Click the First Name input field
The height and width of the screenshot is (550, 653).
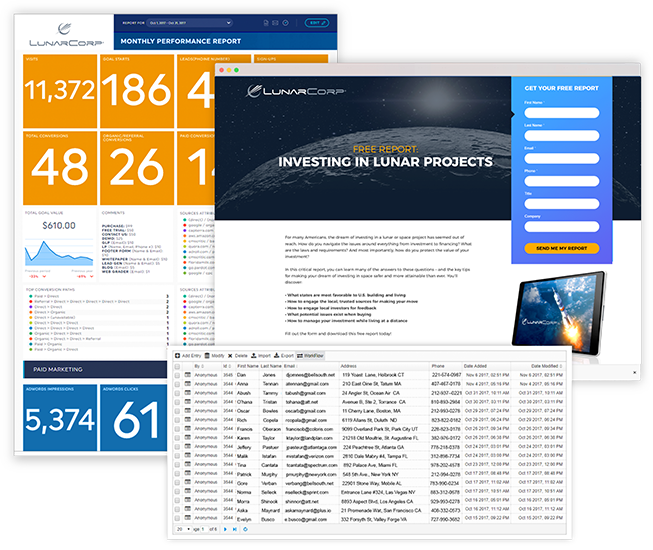coord(561,110)
